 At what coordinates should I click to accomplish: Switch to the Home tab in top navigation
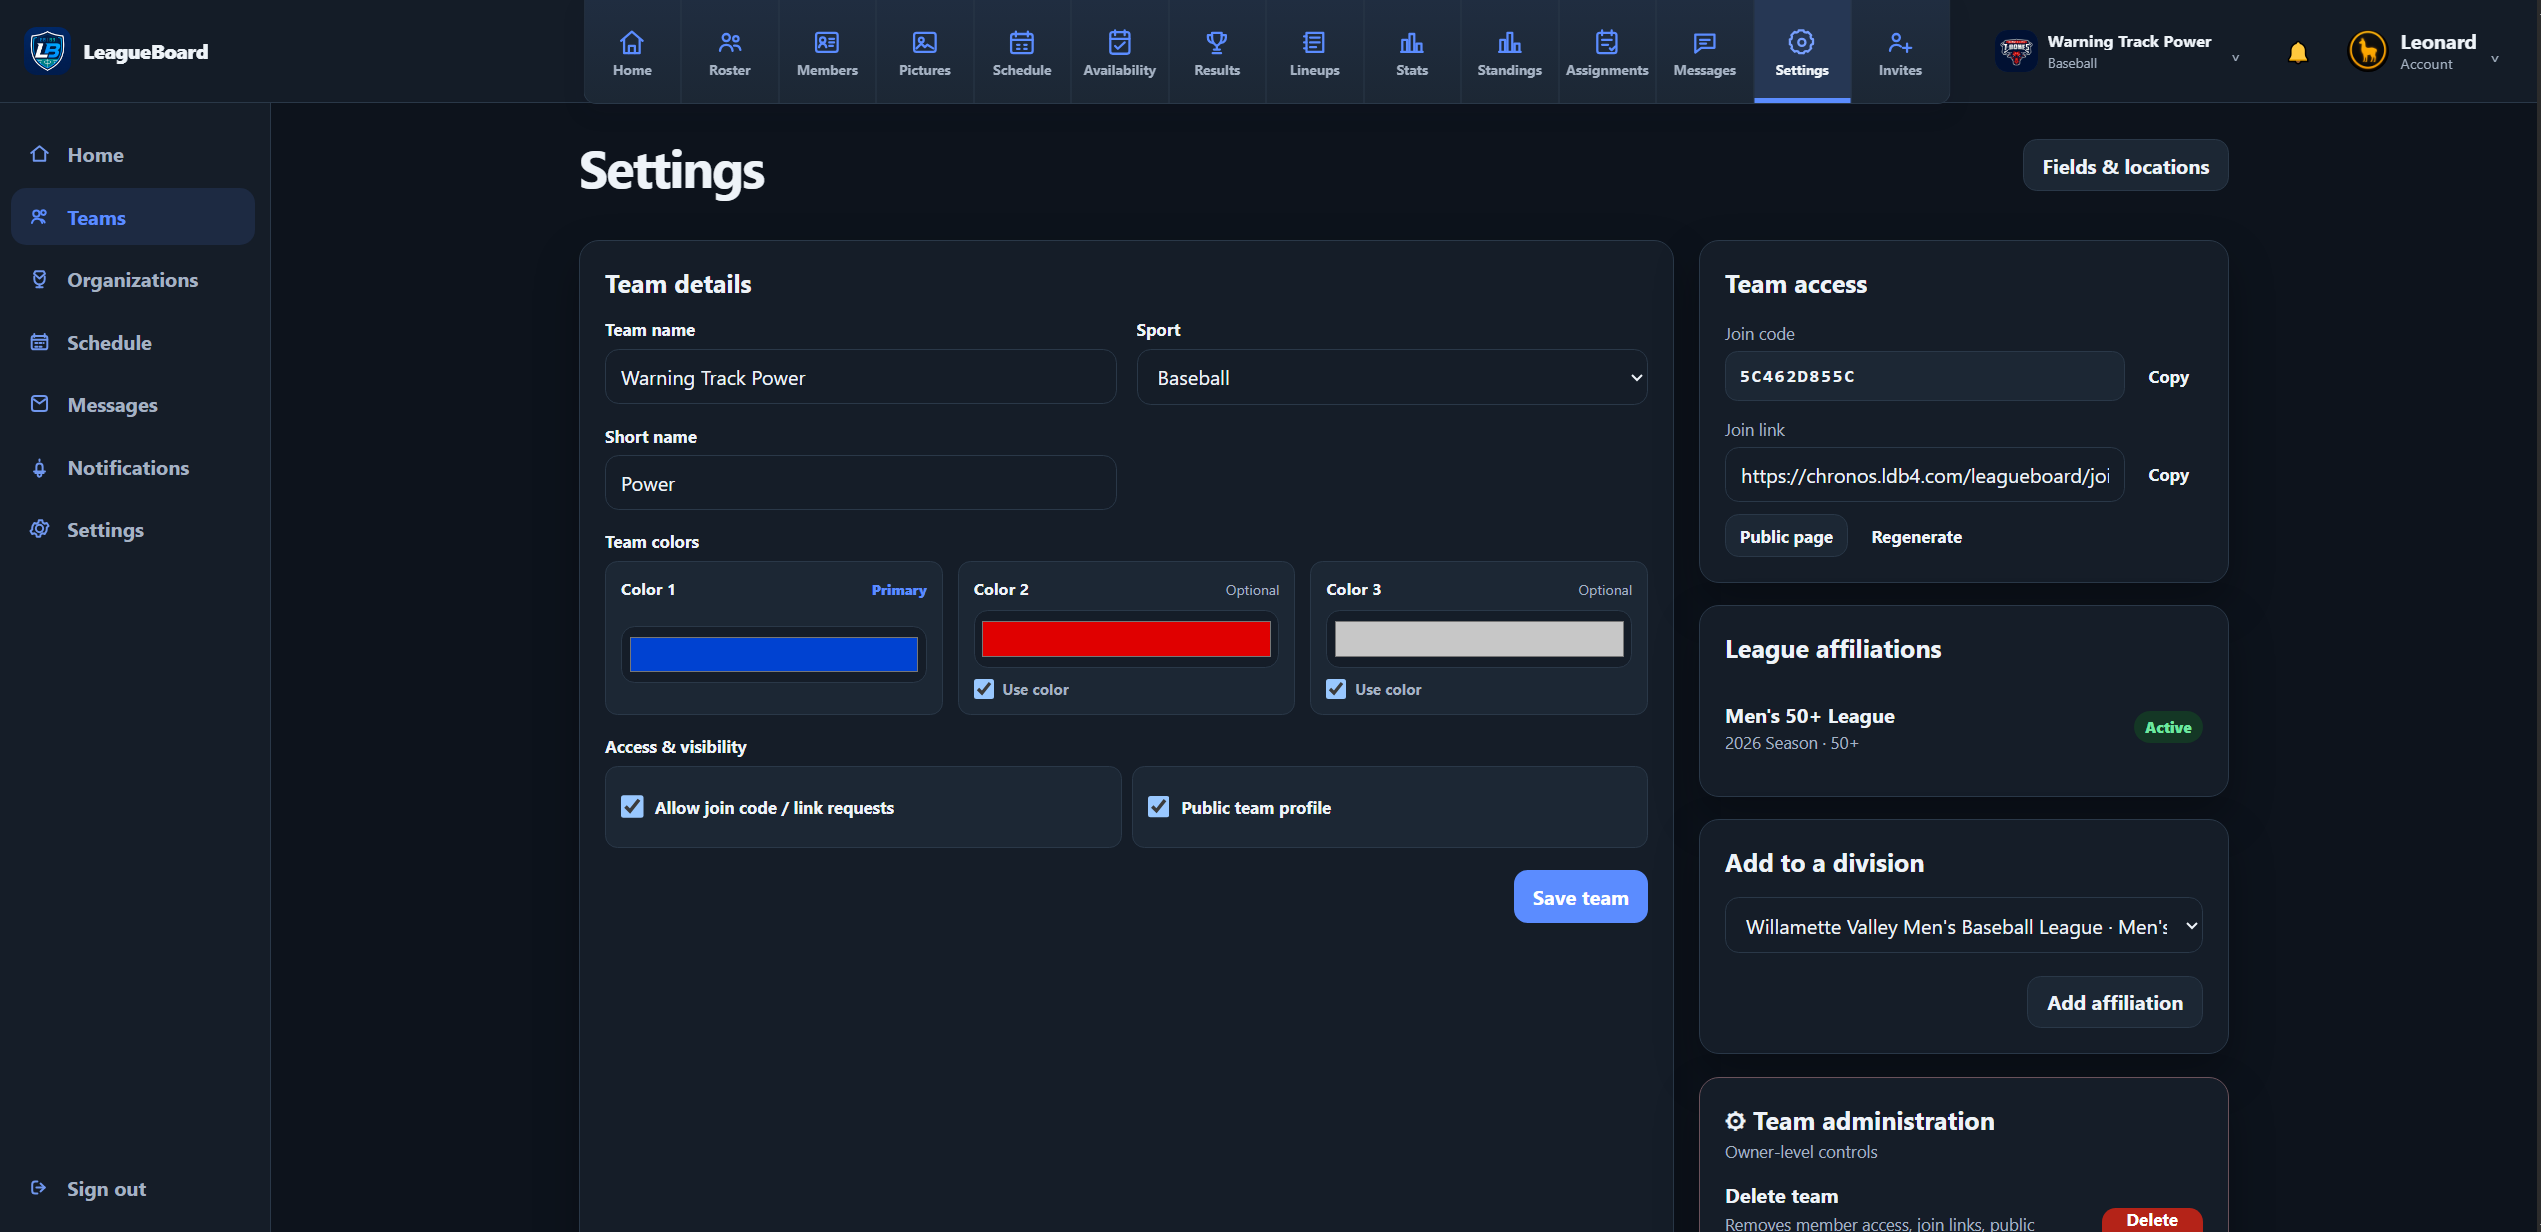coord(632,52)
